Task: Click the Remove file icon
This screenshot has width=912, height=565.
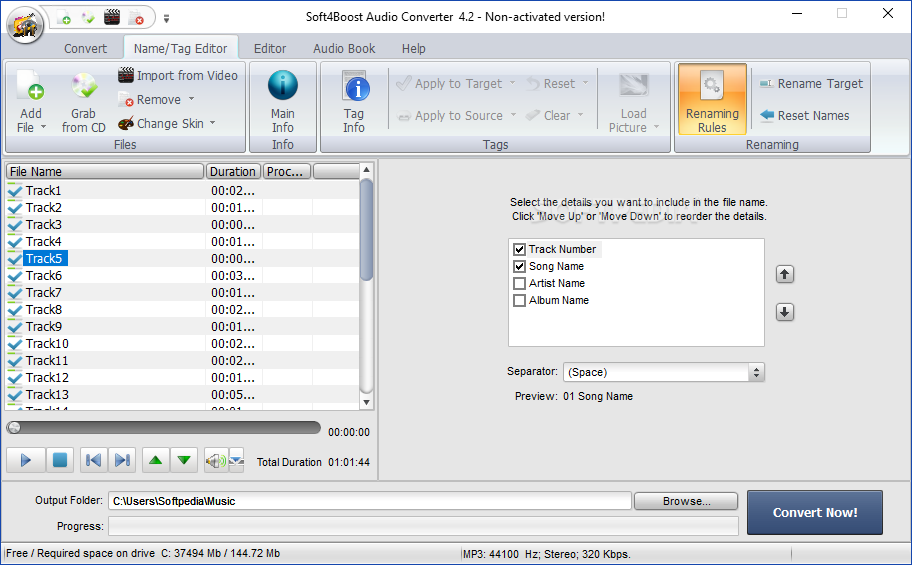Action: (x=126, y=100)
